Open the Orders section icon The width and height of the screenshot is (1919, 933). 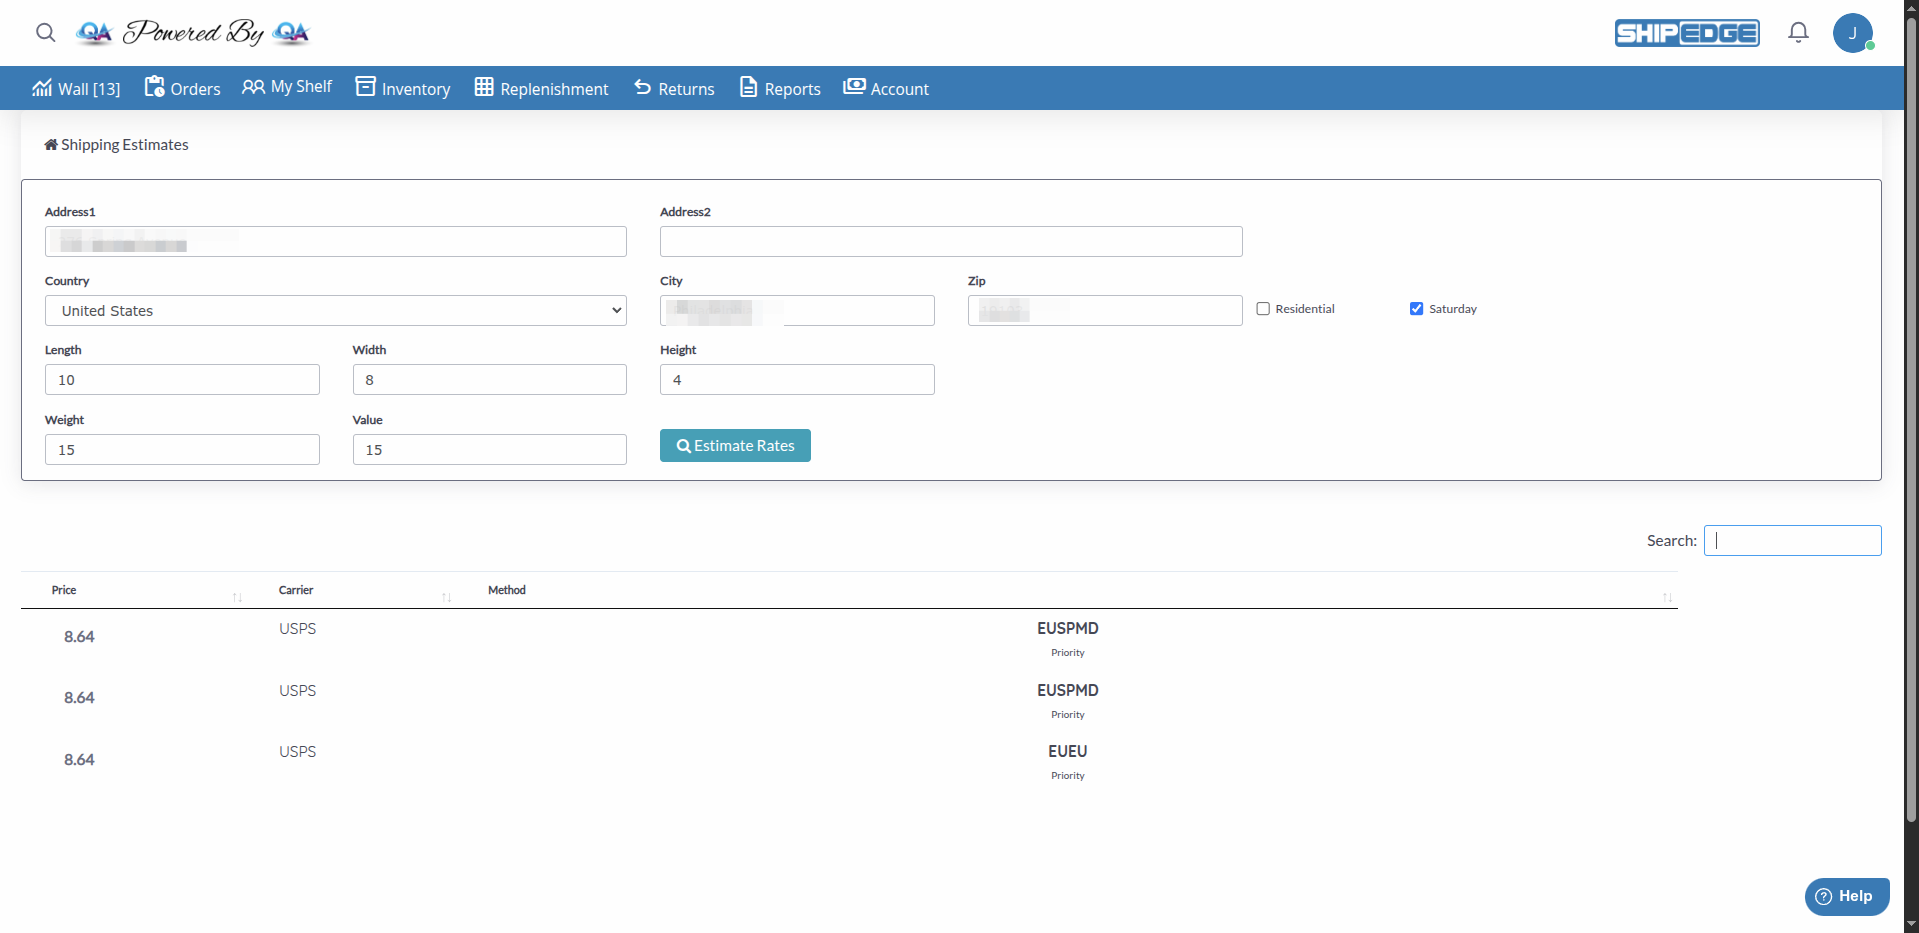tap(157, 87)
